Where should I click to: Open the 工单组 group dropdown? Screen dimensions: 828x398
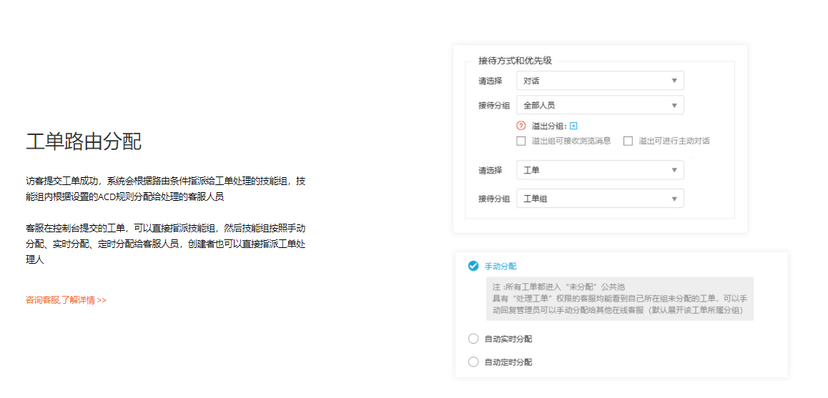click(x=600, y=198)
